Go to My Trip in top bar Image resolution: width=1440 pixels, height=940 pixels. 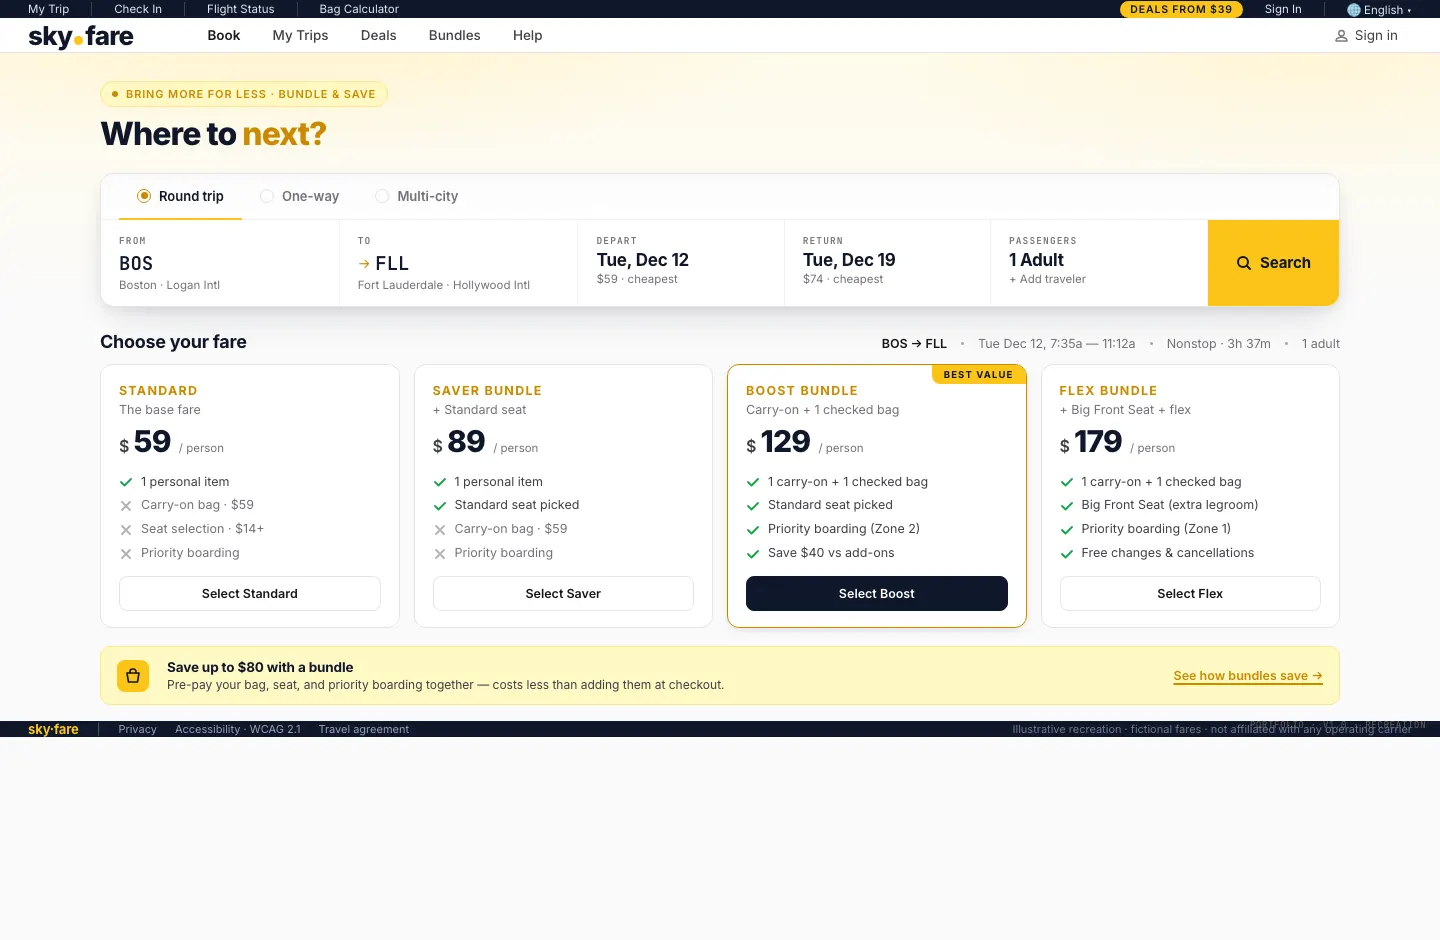point(48,9)
